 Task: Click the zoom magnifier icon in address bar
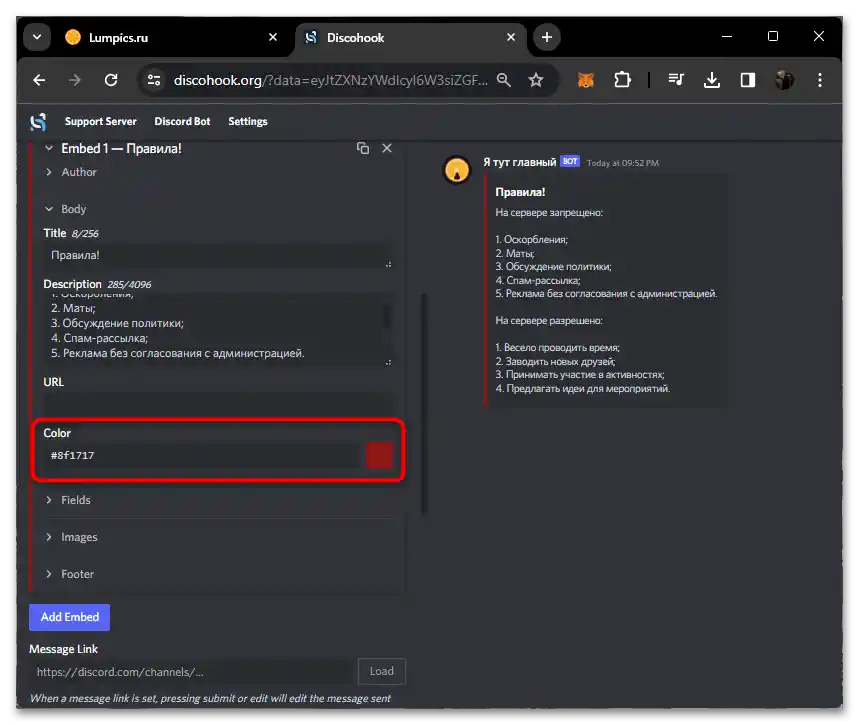tap(503, 81)
